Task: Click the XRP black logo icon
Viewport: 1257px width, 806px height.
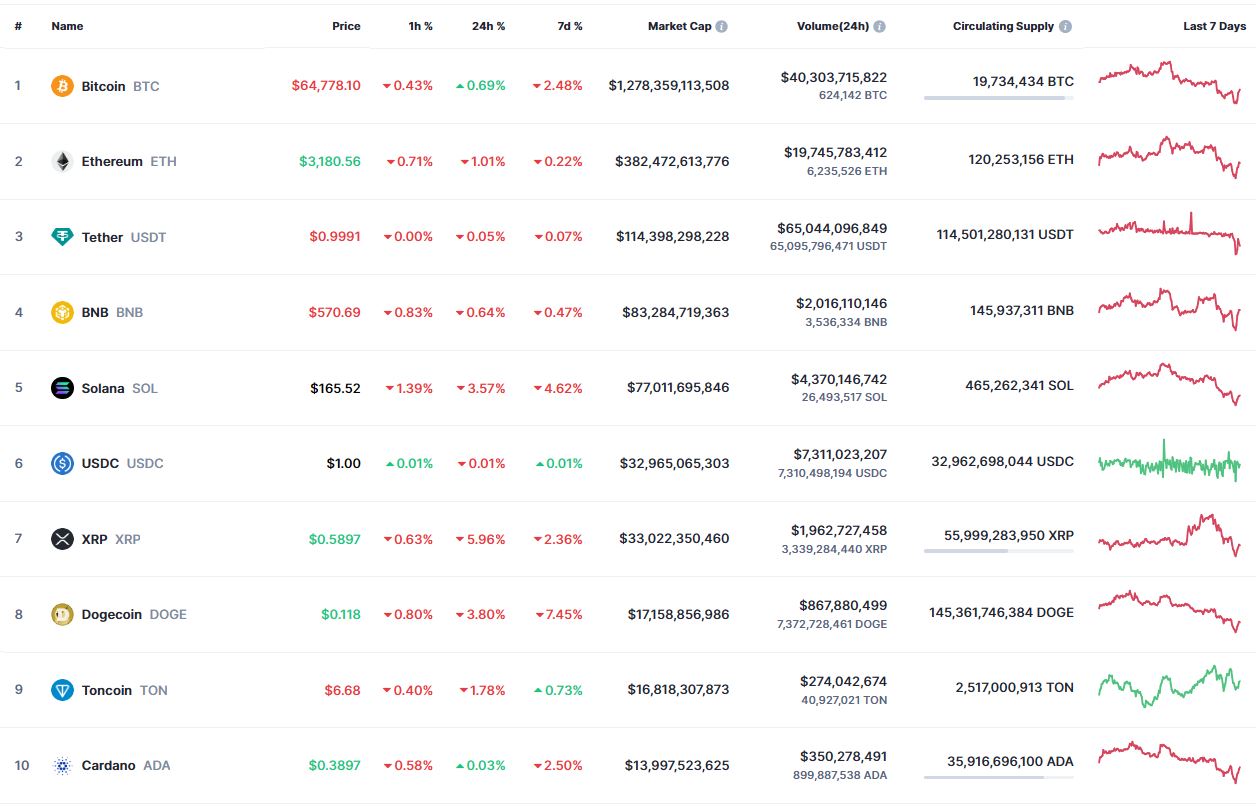Action: point(62,539)
